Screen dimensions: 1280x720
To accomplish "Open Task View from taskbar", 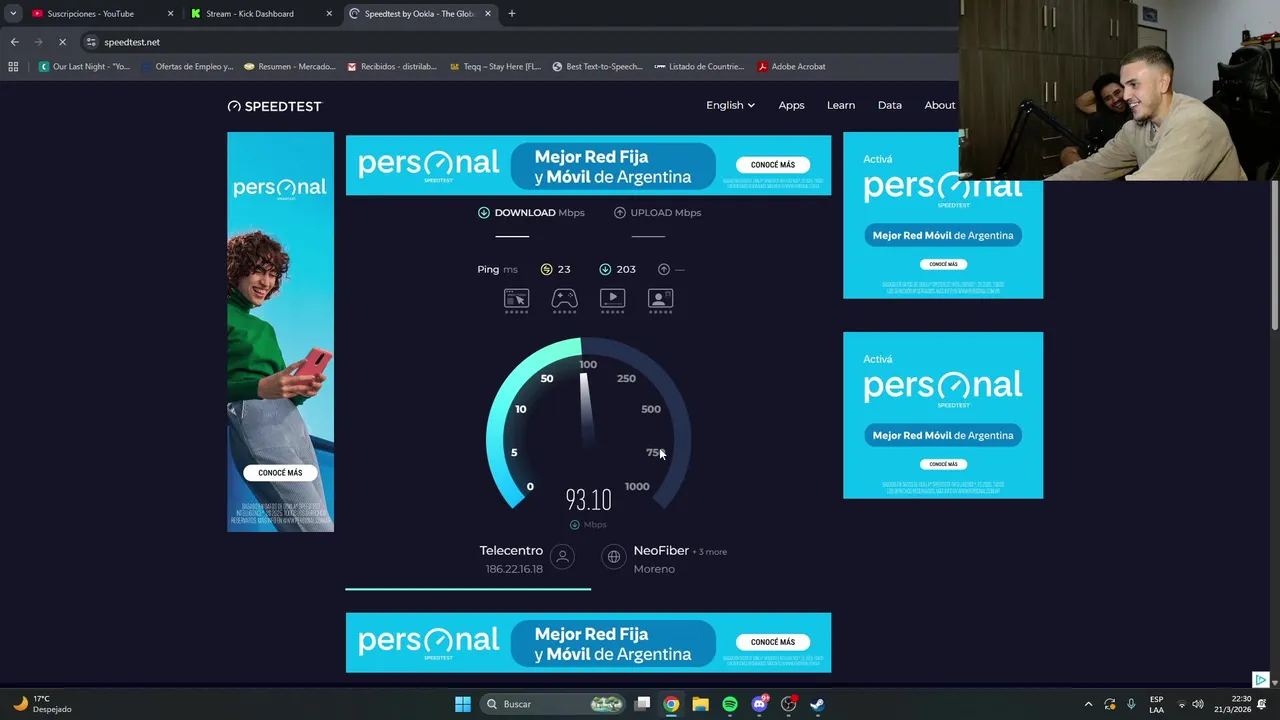I will pos(643,704).
